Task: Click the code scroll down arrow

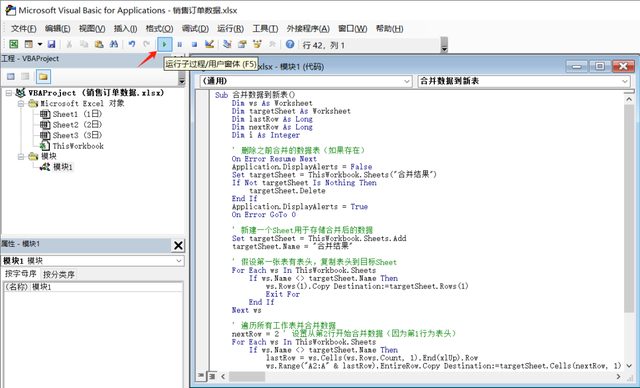Action: (629, 366)
